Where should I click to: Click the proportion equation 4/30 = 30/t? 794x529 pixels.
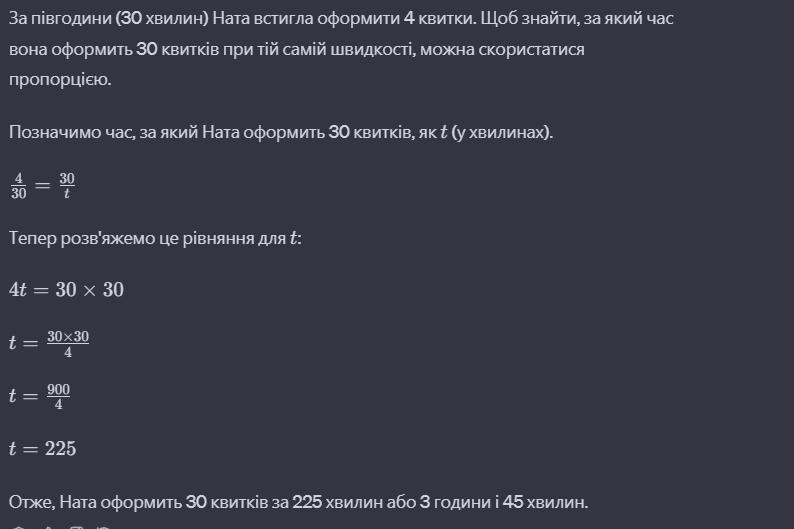pyautogui.click(x=42, y=186)
